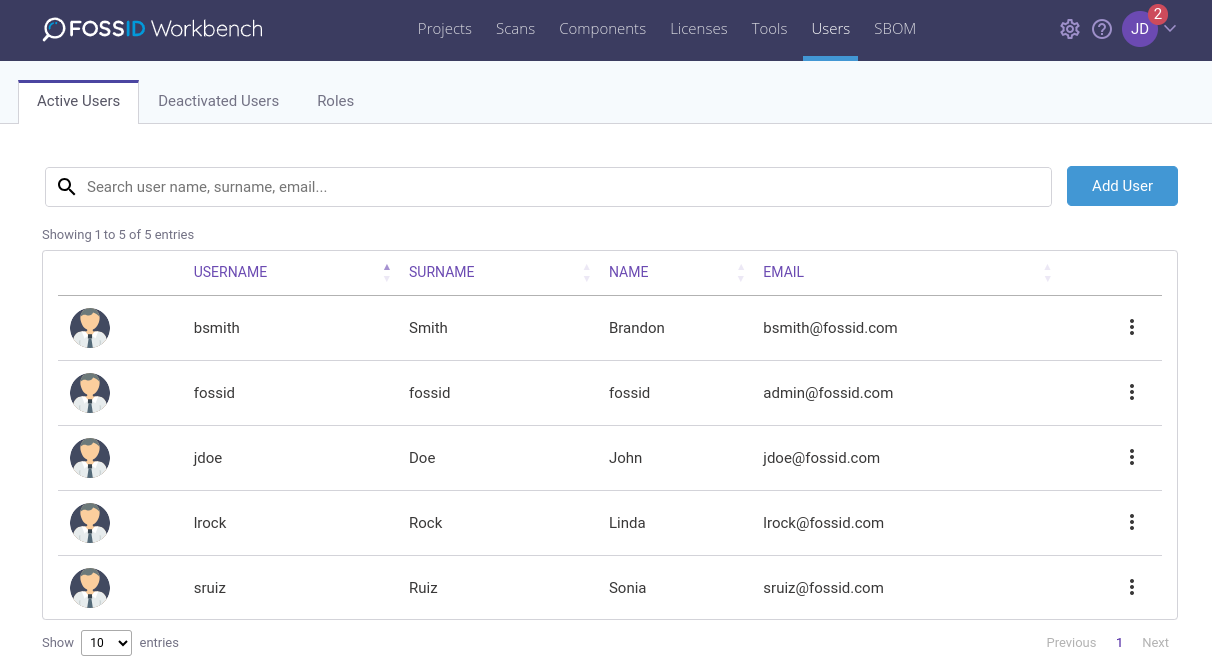Click the email jdoe@fossid.com
Viewport: 1212px width, 671px height.
(821, 458)
